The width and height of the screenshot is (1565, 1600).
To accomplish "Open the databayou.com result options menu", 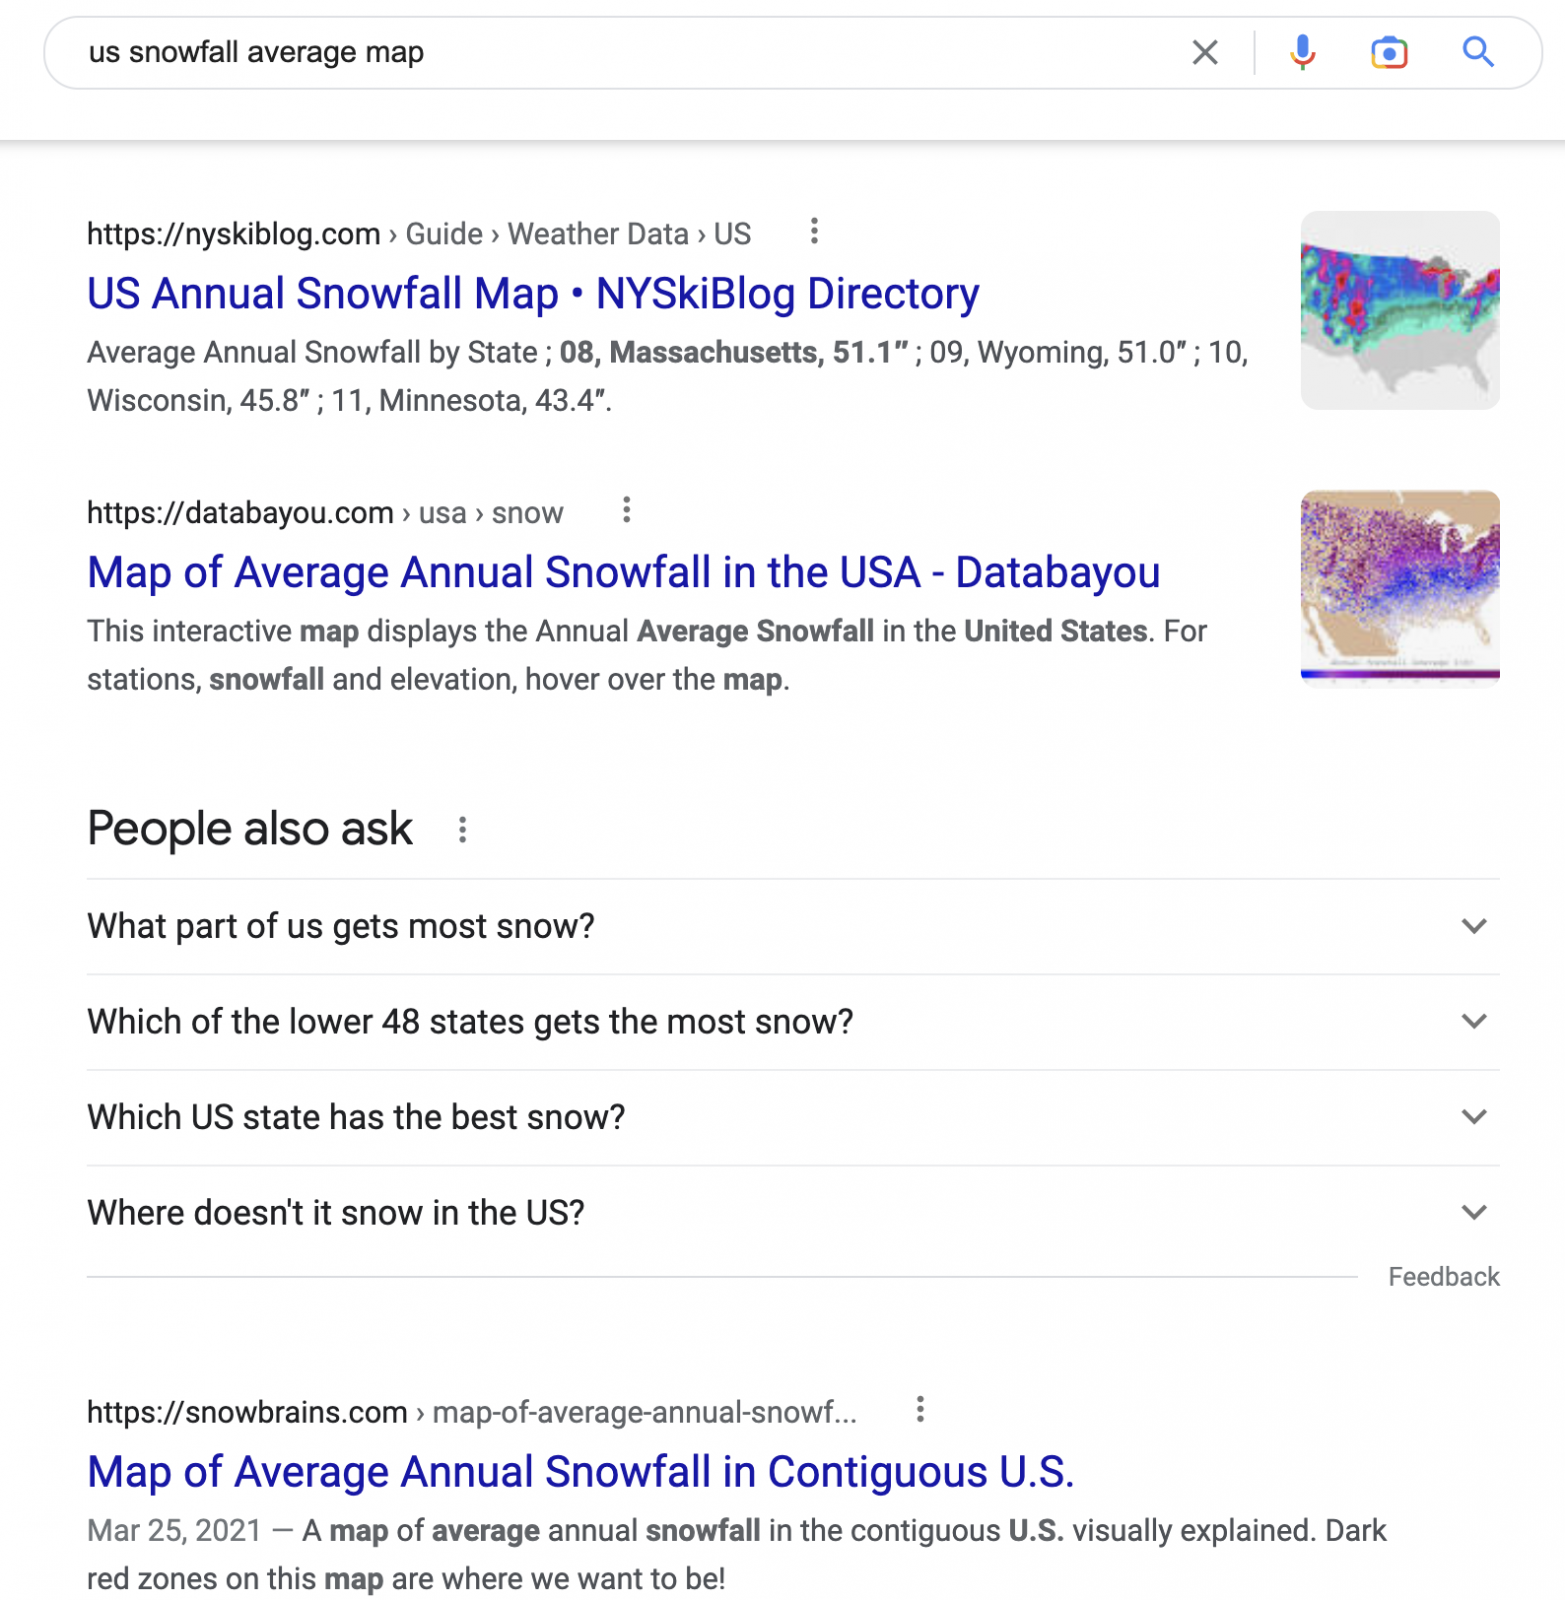I will [627, 511].
